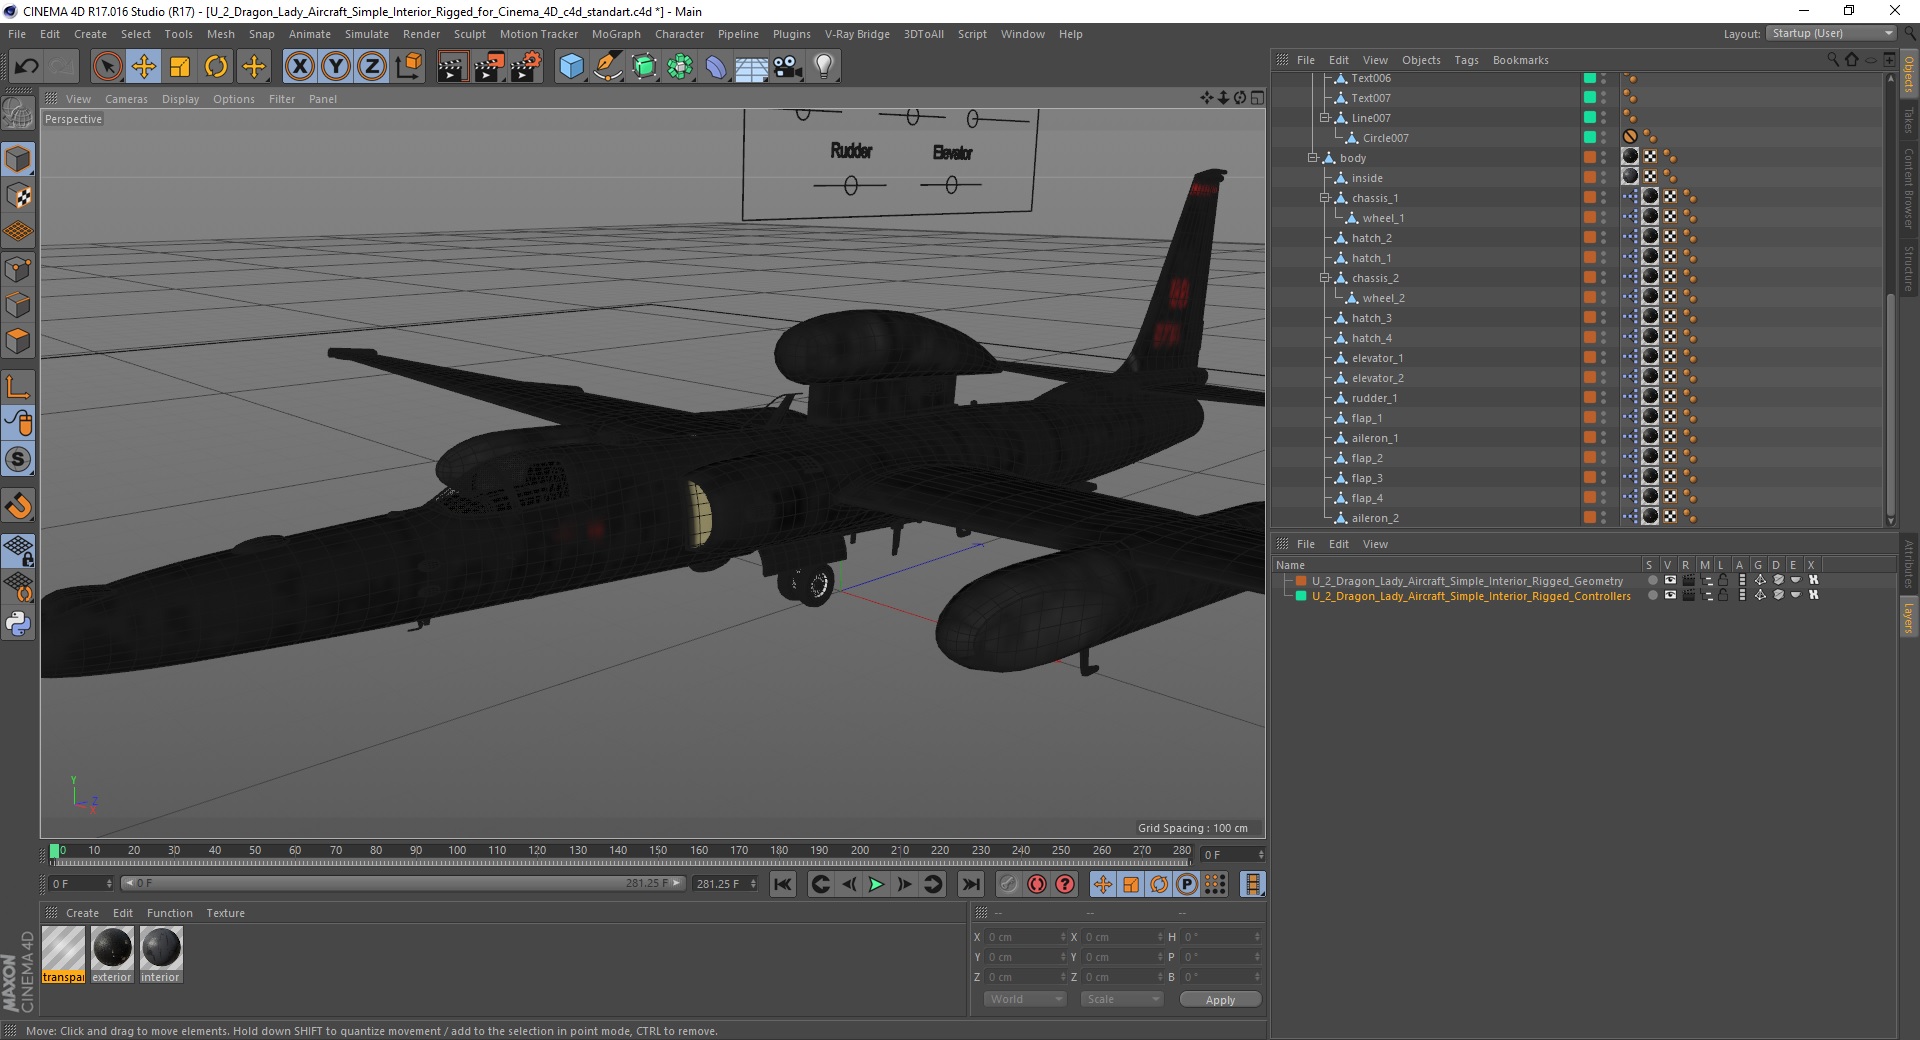
Task: Switch to Model mode in left sidebar
Action: [x=18, y=160]
